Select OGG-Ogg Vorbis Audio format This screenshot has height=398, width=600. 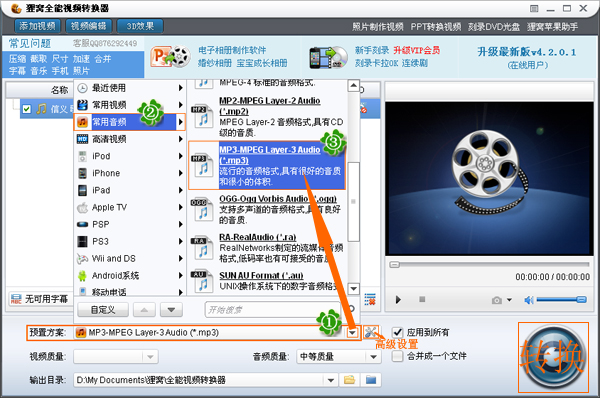267,209
